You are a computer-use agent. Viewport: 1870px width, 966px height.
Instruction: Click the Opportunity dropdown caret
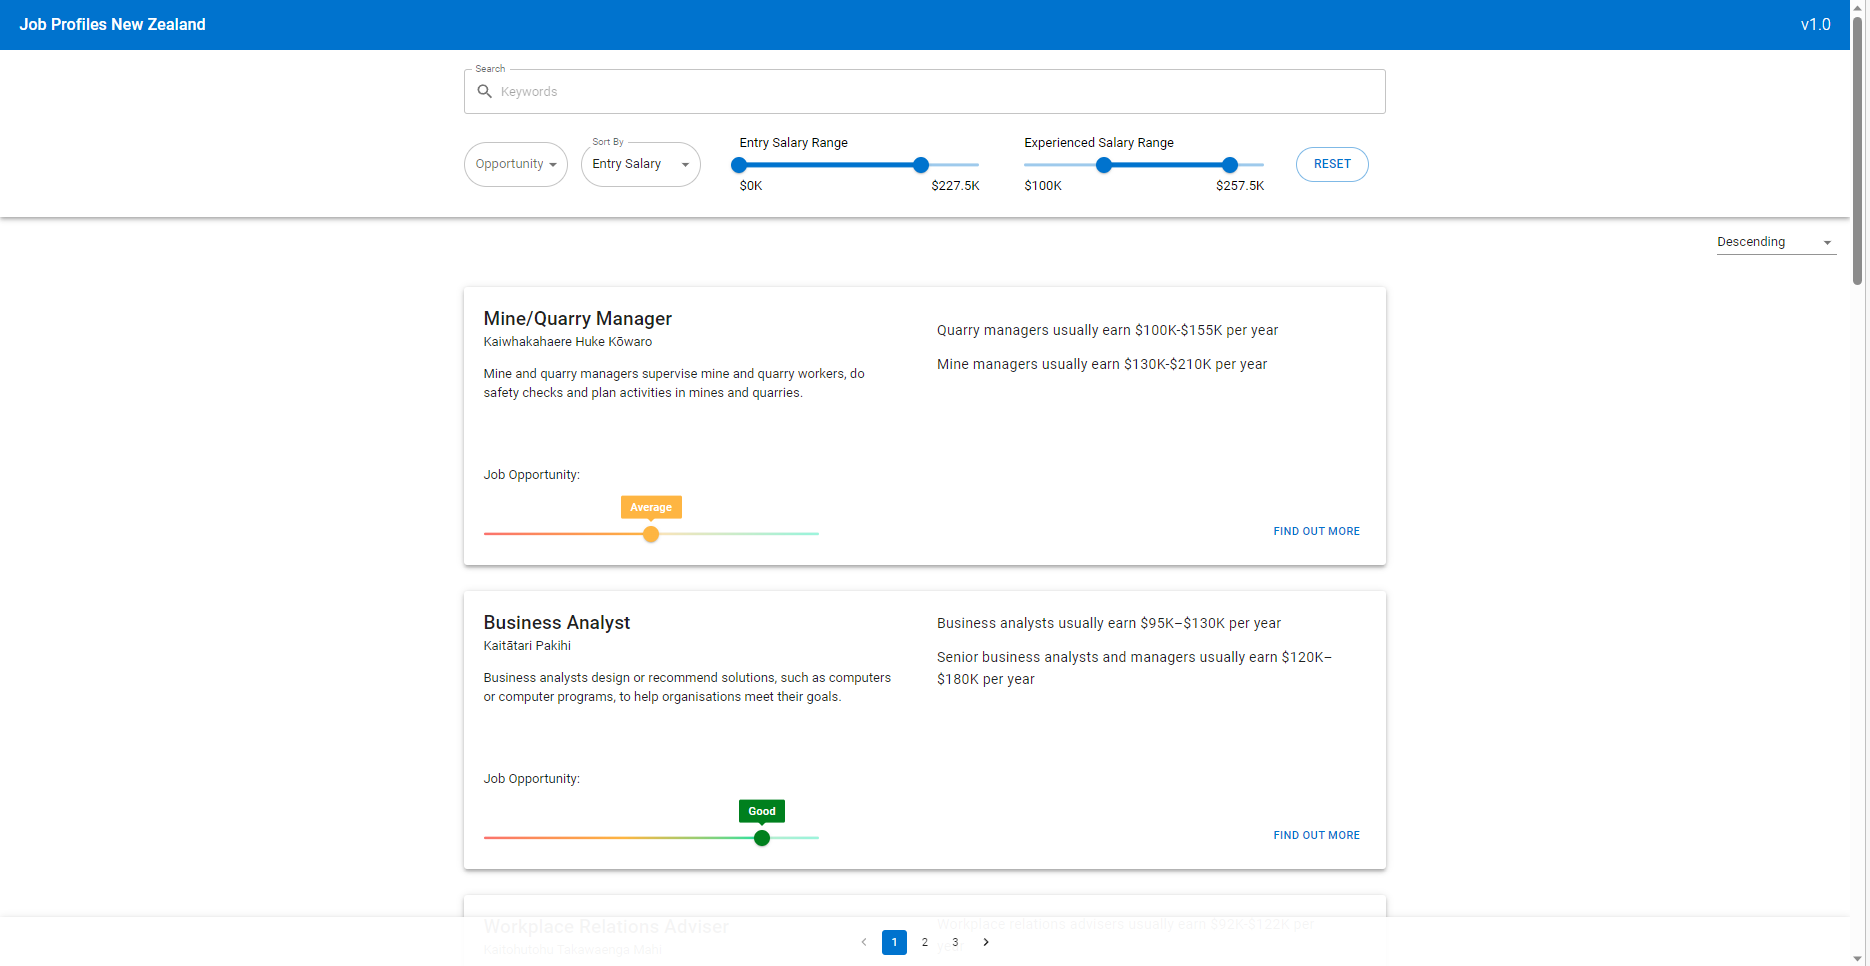tap(552, 164)
